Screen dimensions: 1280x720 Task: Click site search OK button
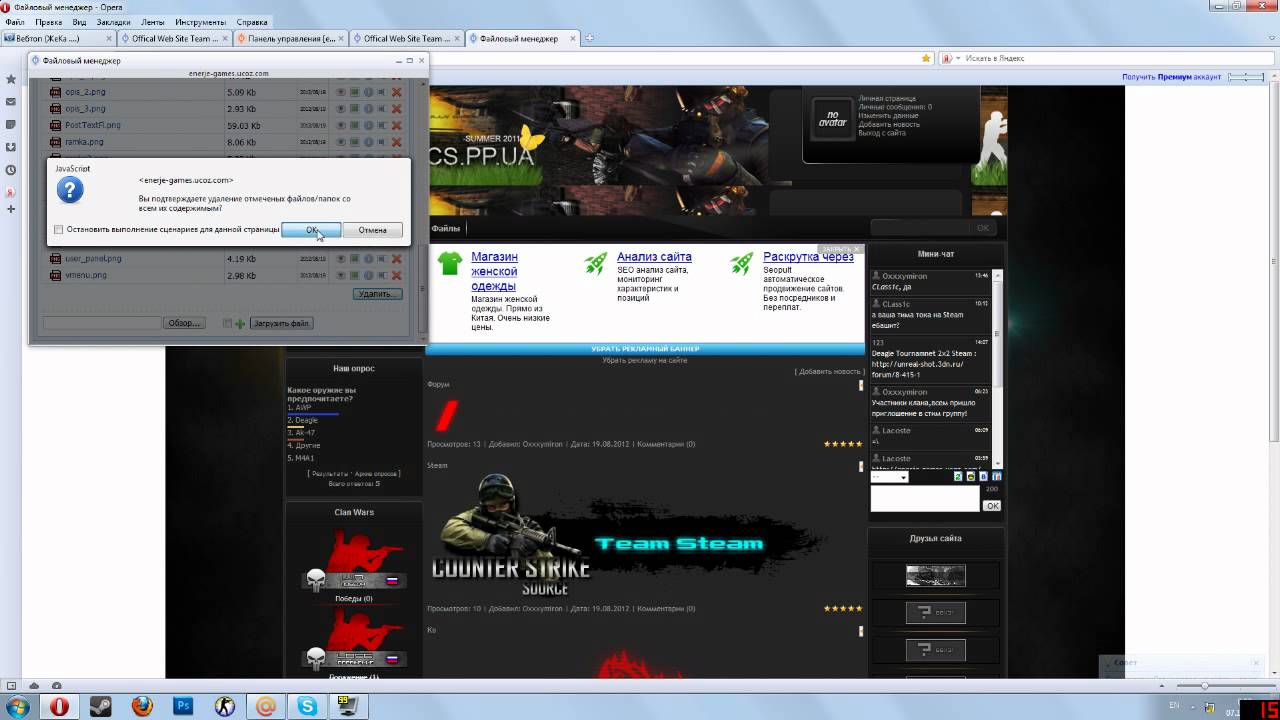[983, 228]
